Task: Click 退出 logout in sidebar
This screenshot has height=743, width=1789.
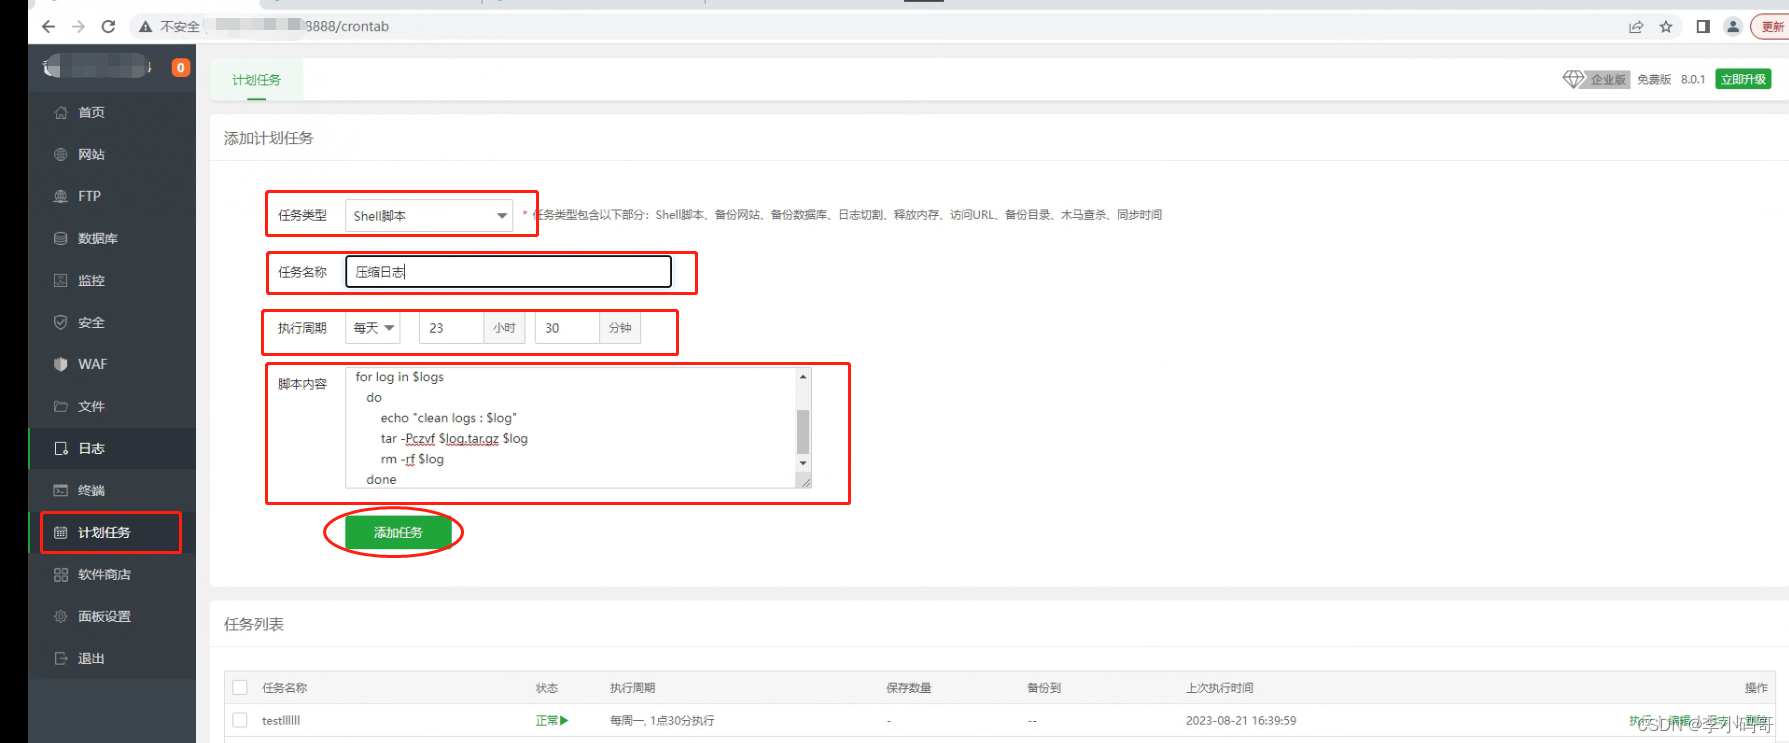Action: coord(112,658)
